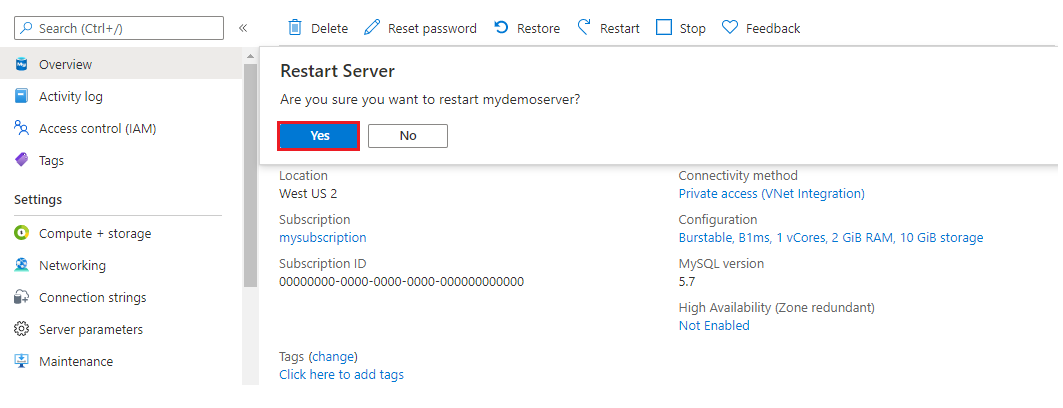Open Compute + storage settings icon
This screenshot has width=1063, height=408.
point(21,233)
